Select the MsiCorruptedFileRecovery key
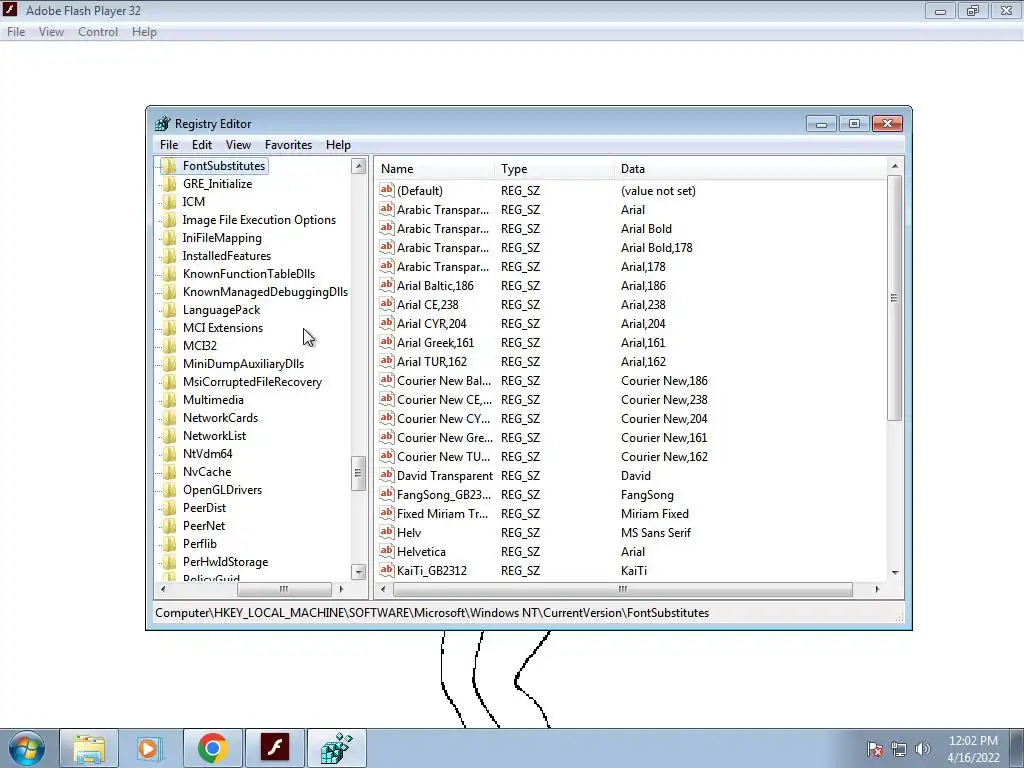This screenshot has height=768, width=1024. [x=252, y=382]
